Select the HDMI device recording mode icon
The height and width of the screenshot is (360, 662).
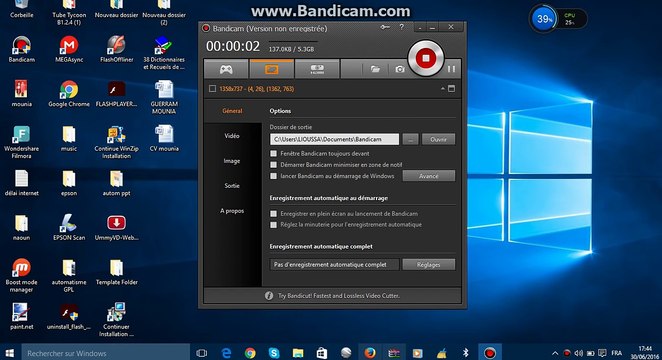pyautogui.click(x=317, y=69)
